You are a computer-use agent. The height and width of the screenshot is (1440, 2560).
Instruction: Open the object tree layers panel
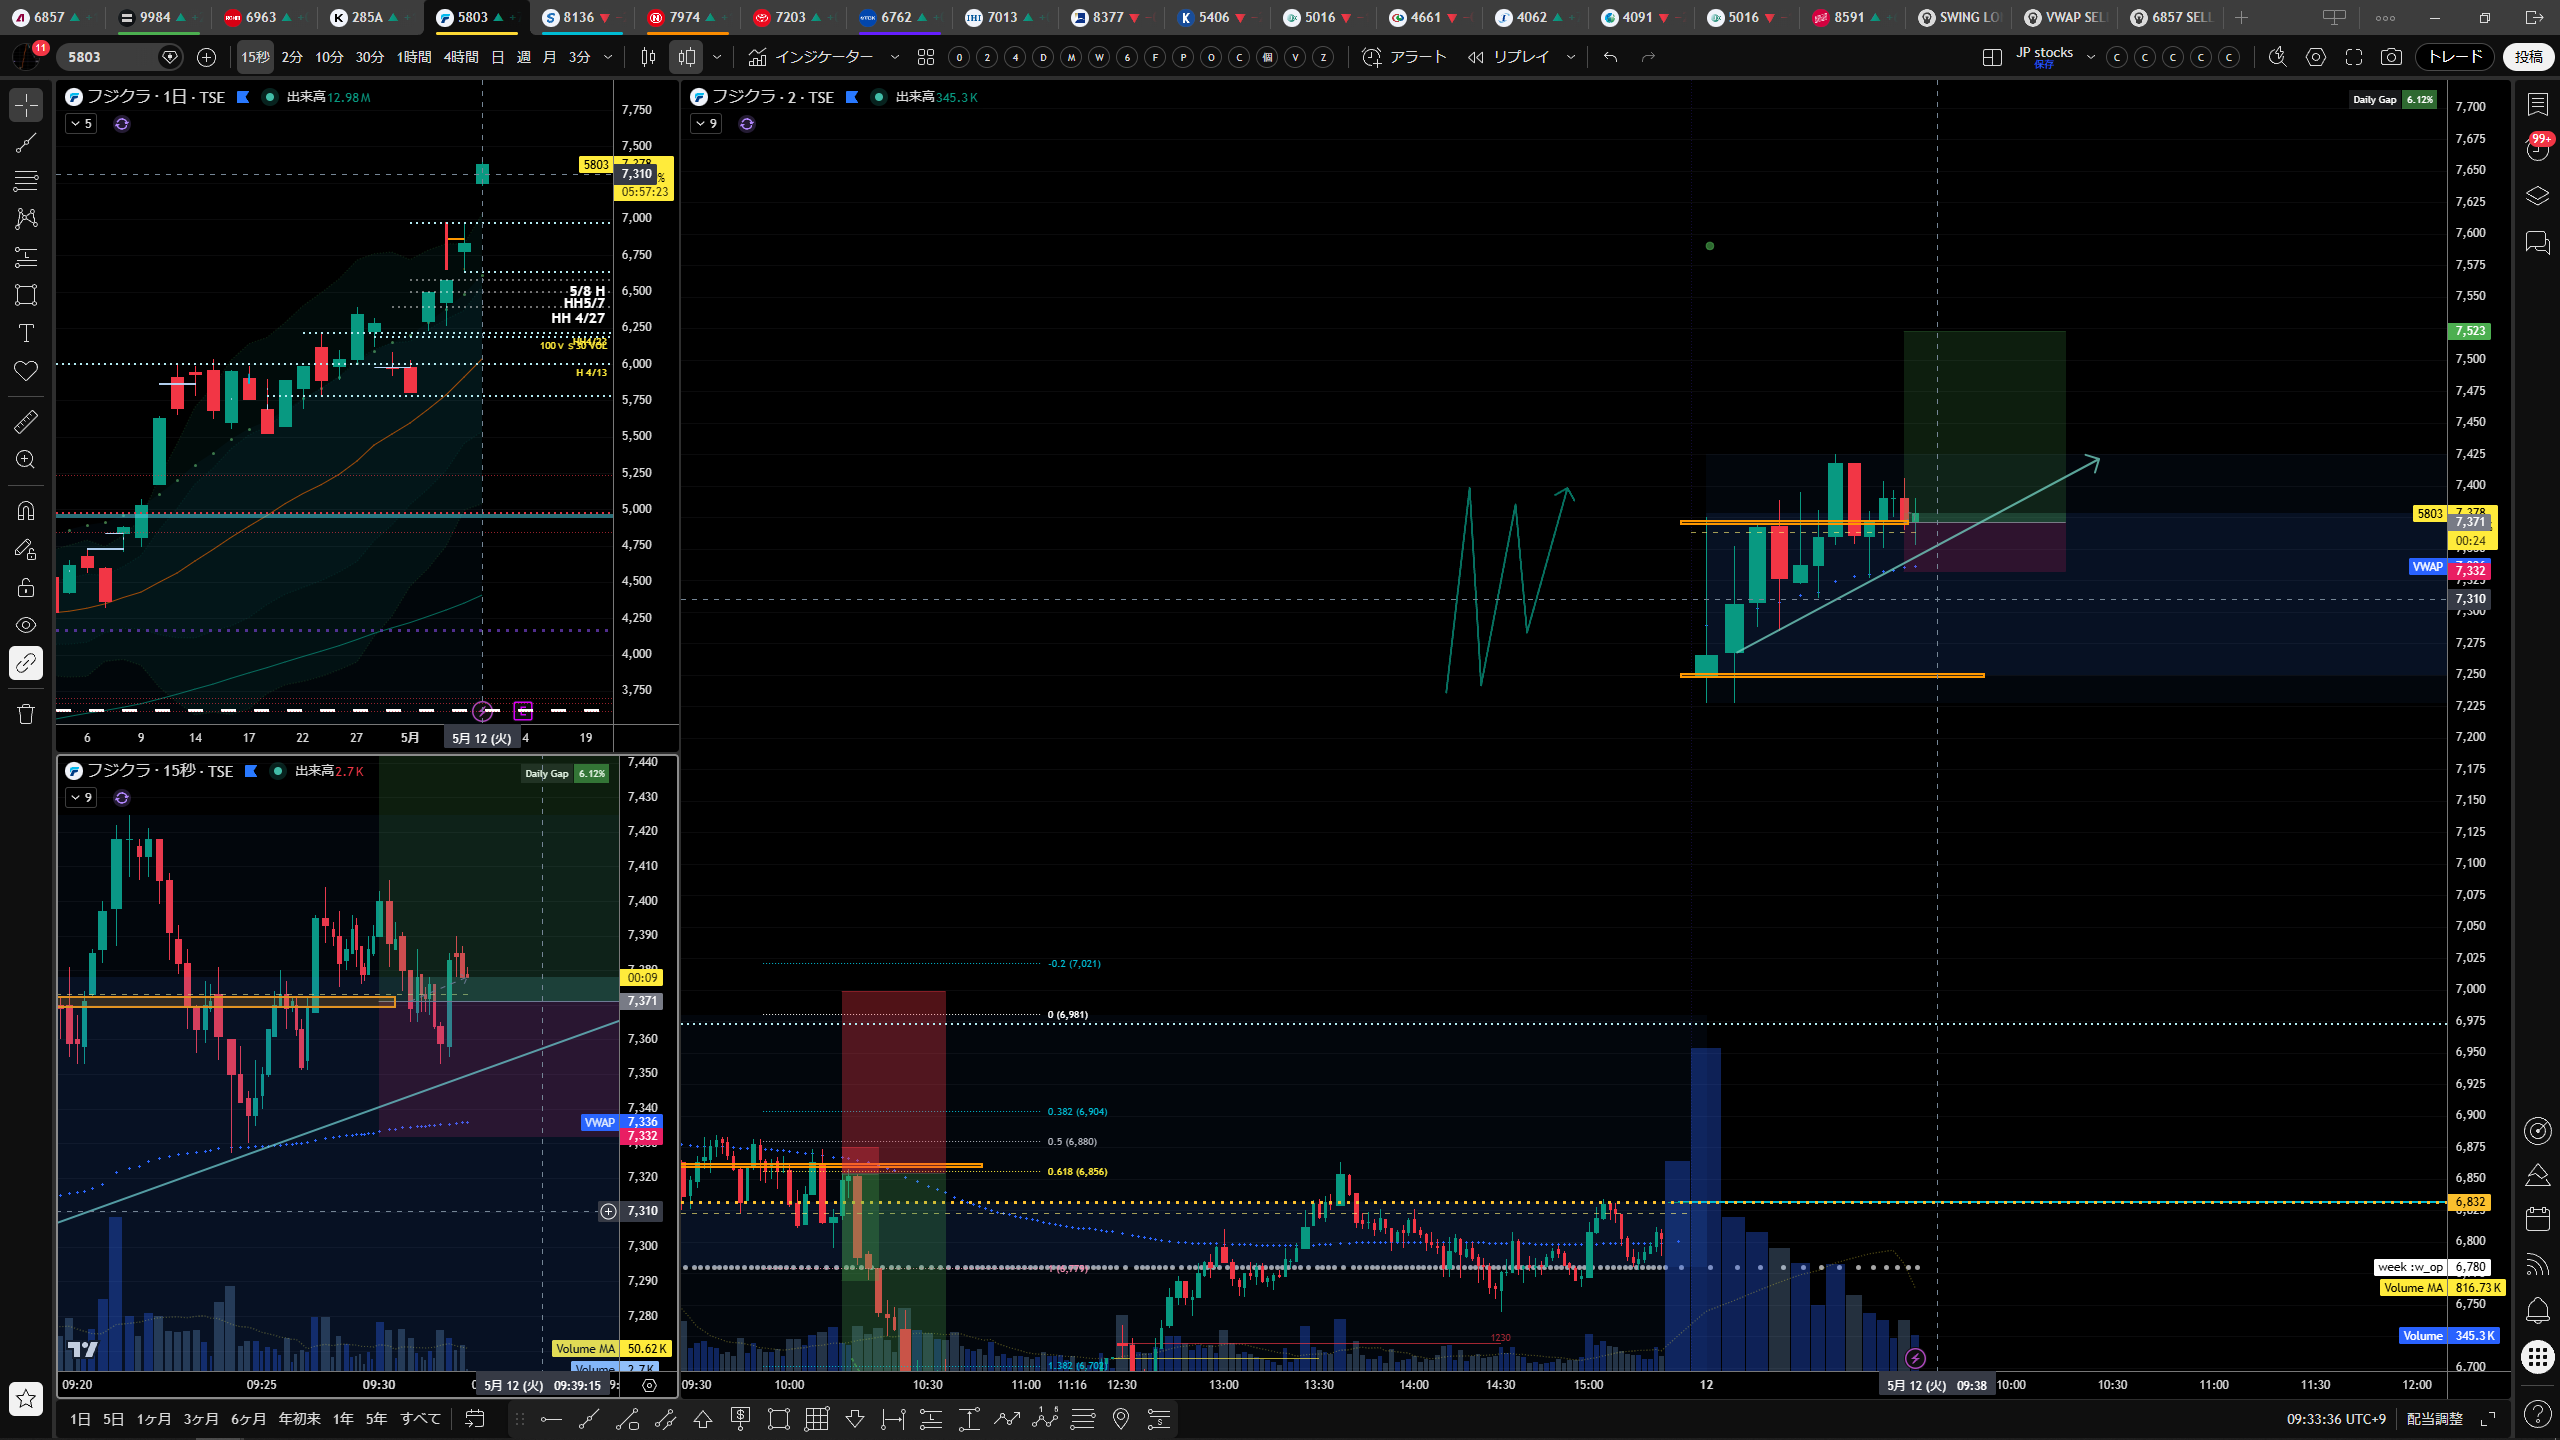(x=2538, y=196)
